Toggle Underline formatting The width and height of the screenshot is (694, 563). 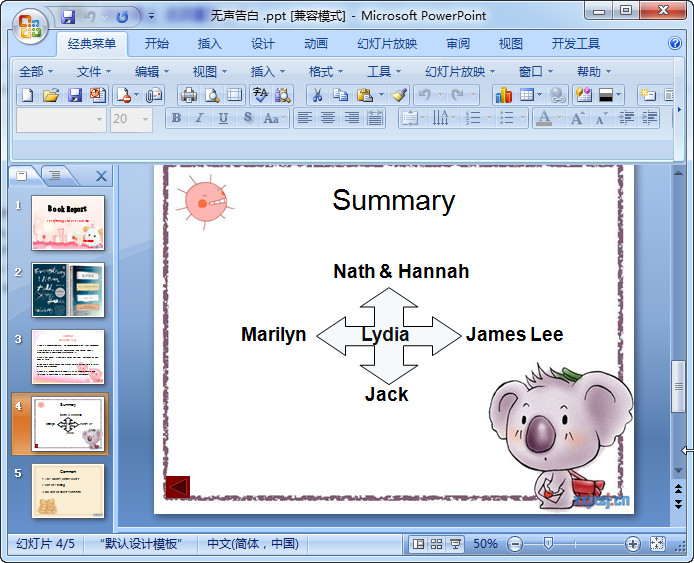coord(224,118)
